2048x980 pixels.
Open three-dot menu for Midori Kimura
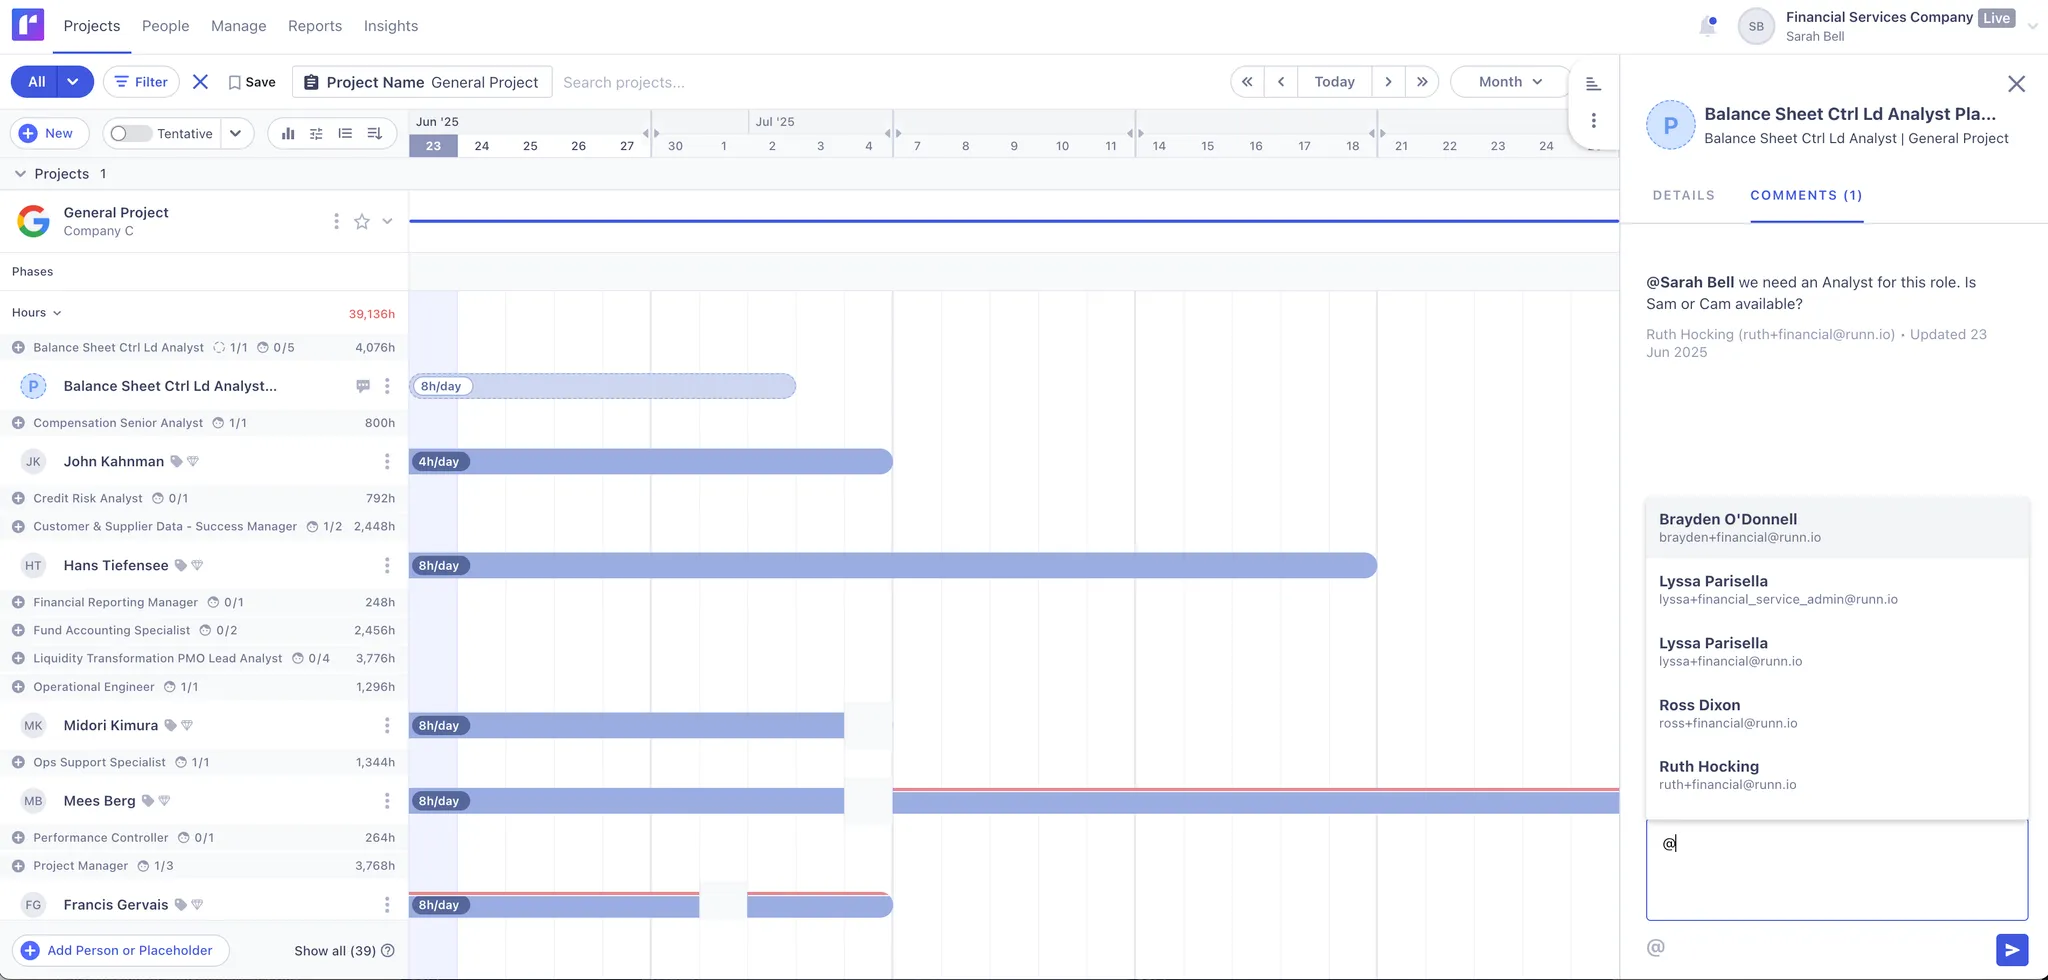[x=387, y=725]
